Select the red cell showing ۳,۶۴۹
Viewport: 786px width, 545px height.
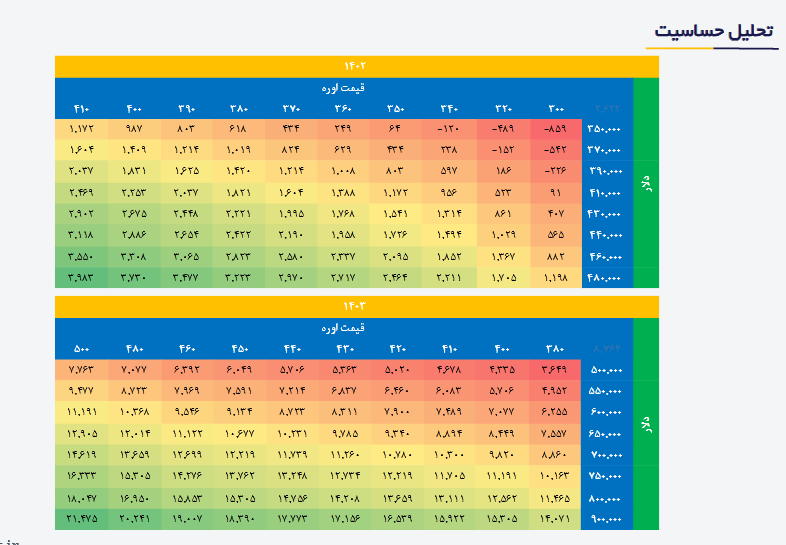555,369
